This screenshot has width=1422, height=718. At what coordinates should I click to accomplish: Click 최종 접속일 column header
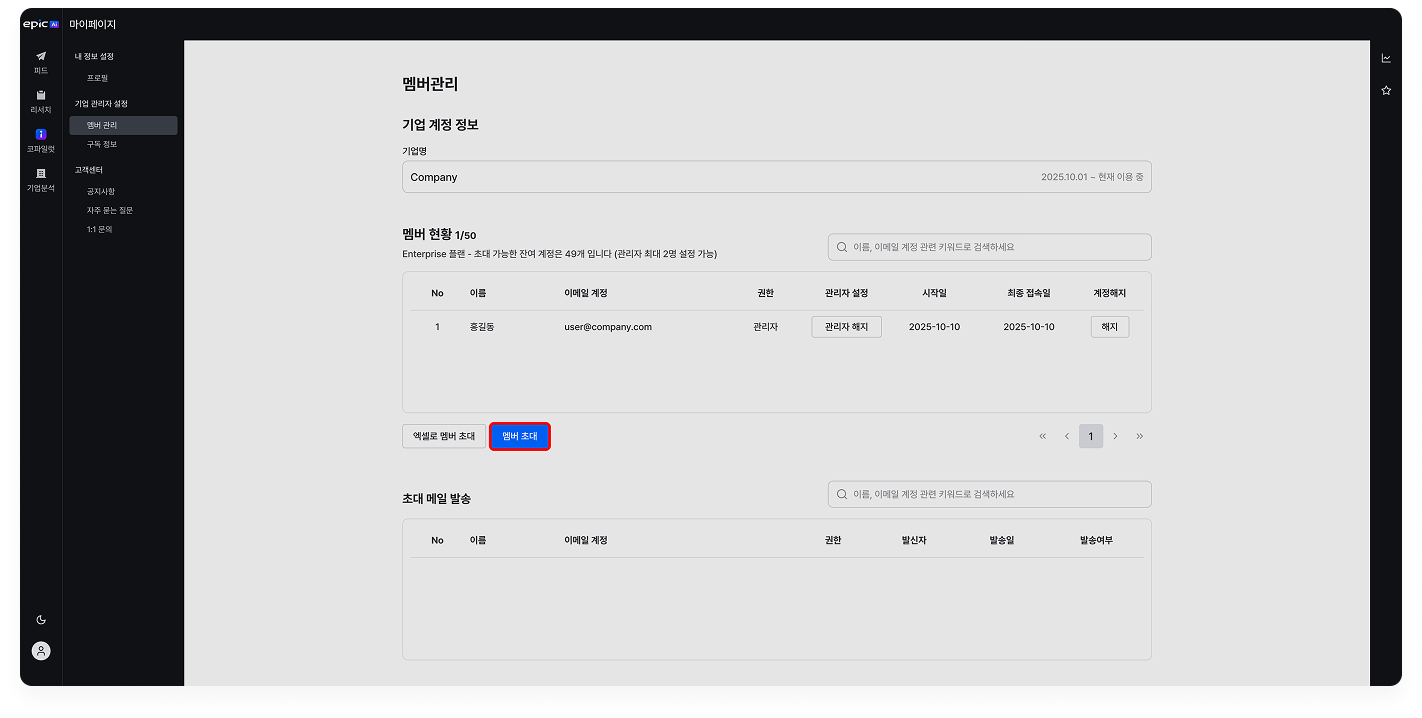click(1029, 293)
